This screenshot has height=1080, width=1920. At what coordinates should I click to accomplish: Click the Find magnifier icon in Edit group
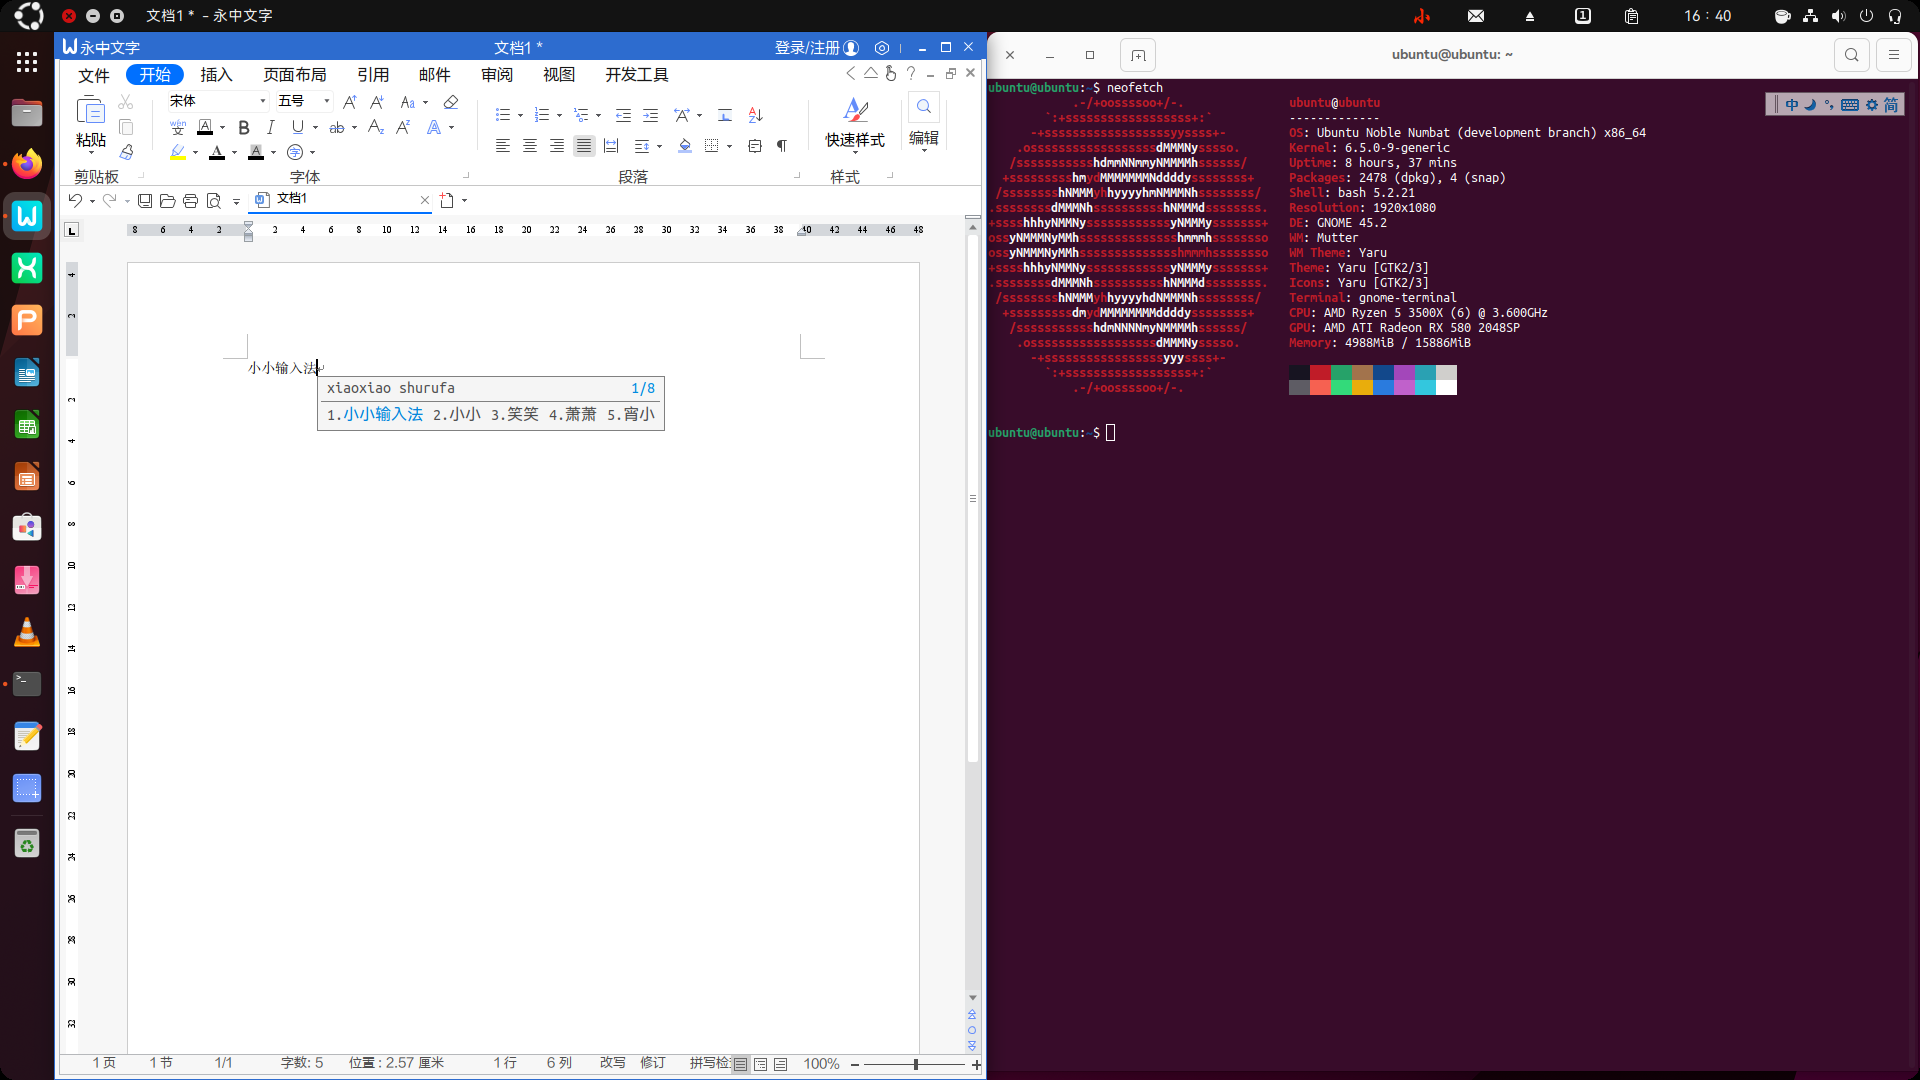(x=924, y=106)
